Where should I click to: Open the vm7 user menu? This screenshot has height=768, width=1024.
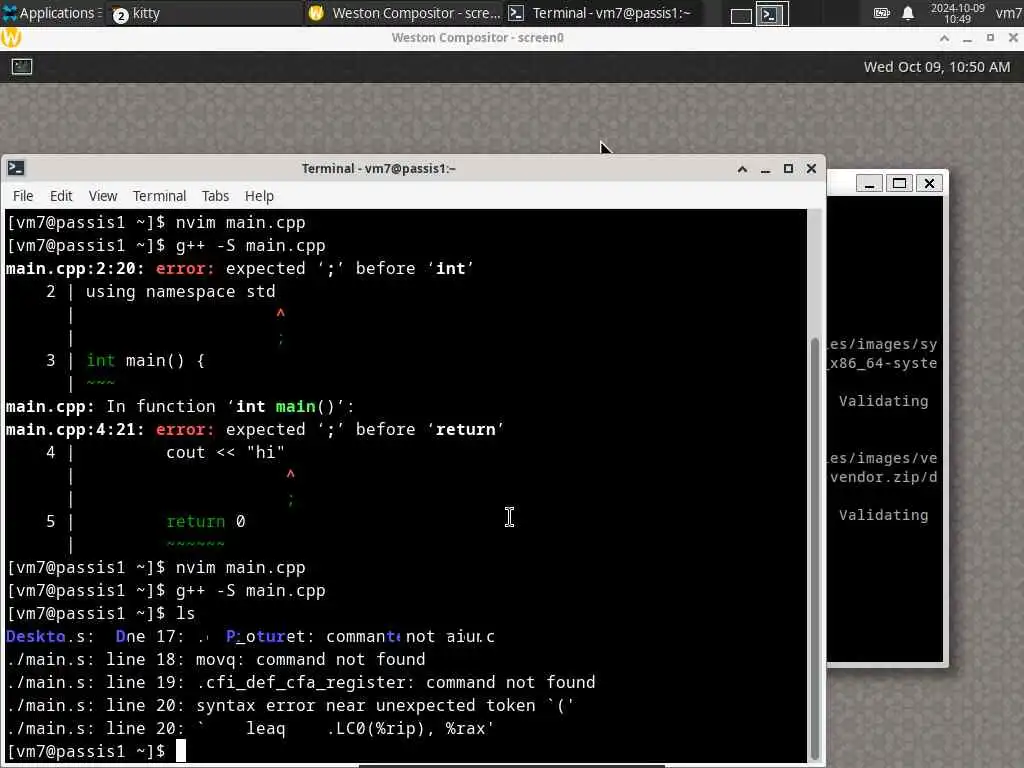click(1008, 13)
